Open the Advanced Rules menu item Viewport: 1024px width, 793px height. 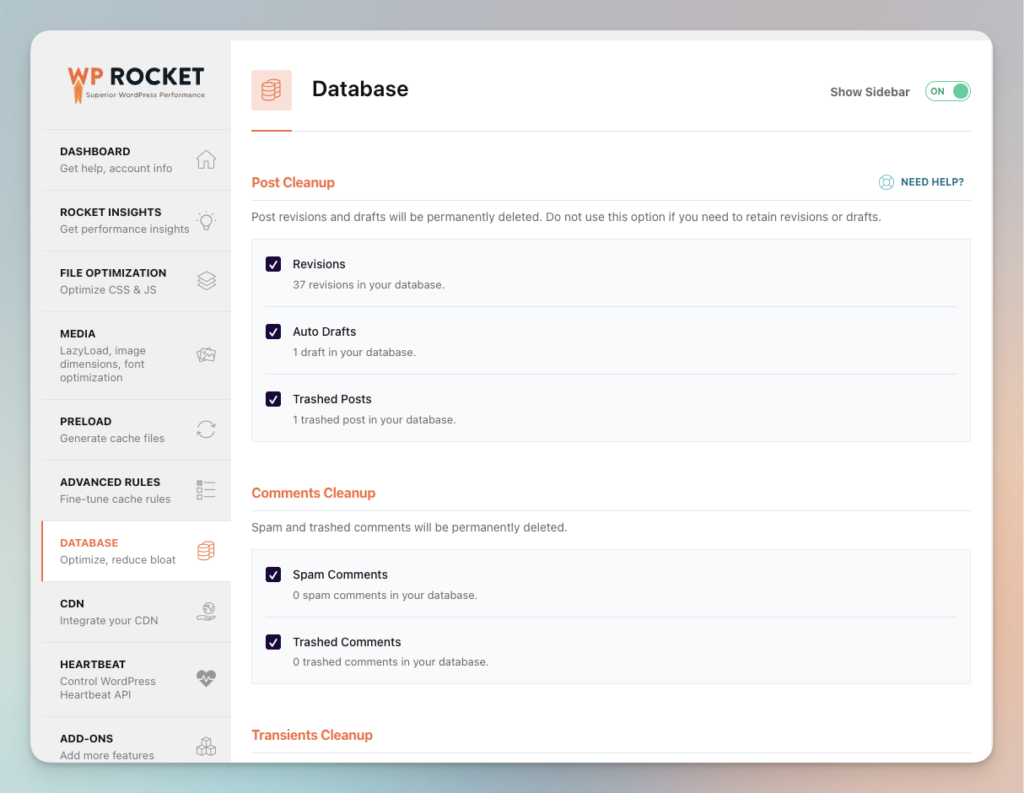click(x=136, y=491)
